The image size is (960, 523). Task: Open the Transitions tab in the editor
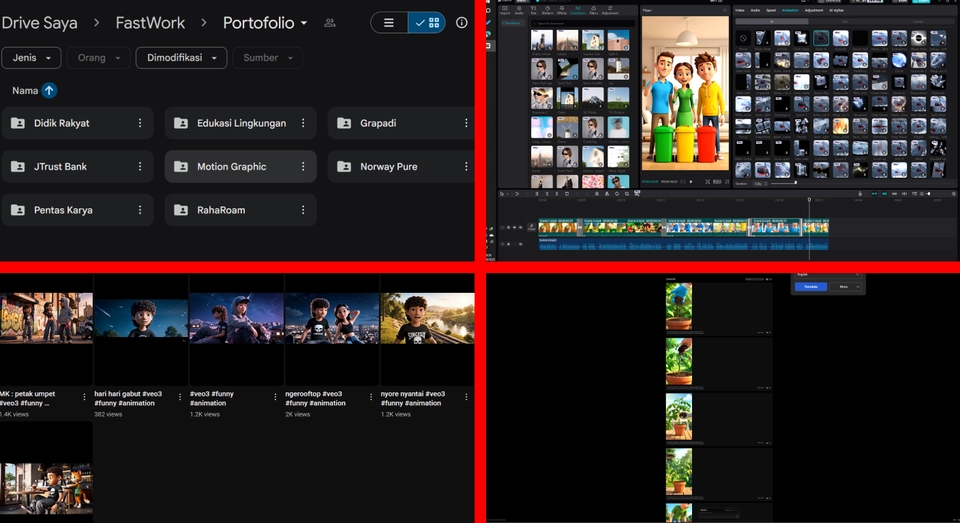click(579, 12)
